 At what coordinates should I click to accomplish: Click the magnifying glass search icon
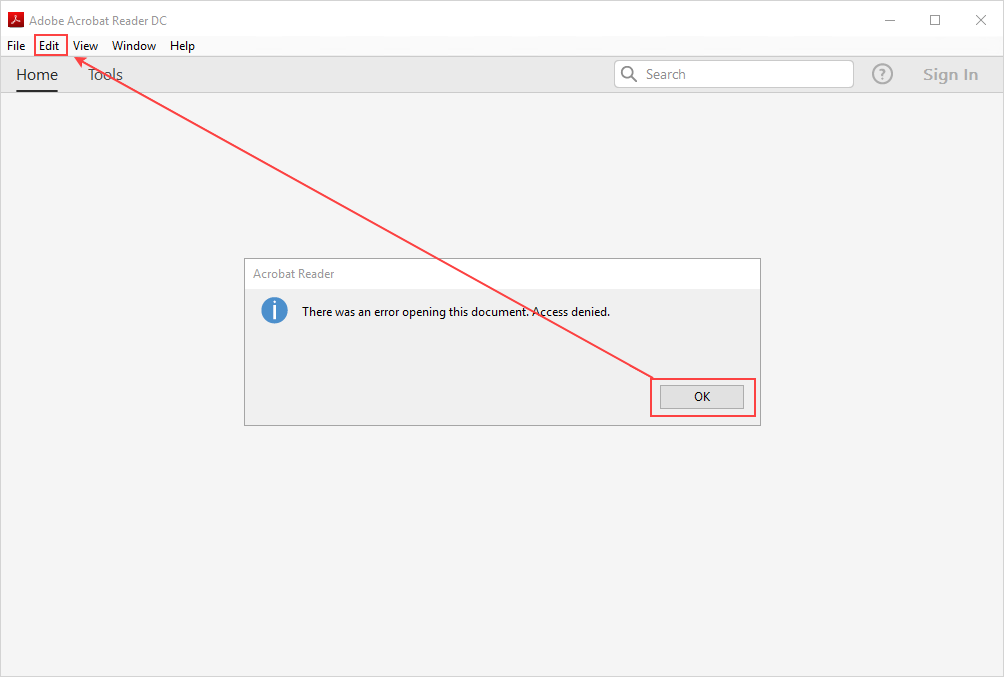point(629,74)
